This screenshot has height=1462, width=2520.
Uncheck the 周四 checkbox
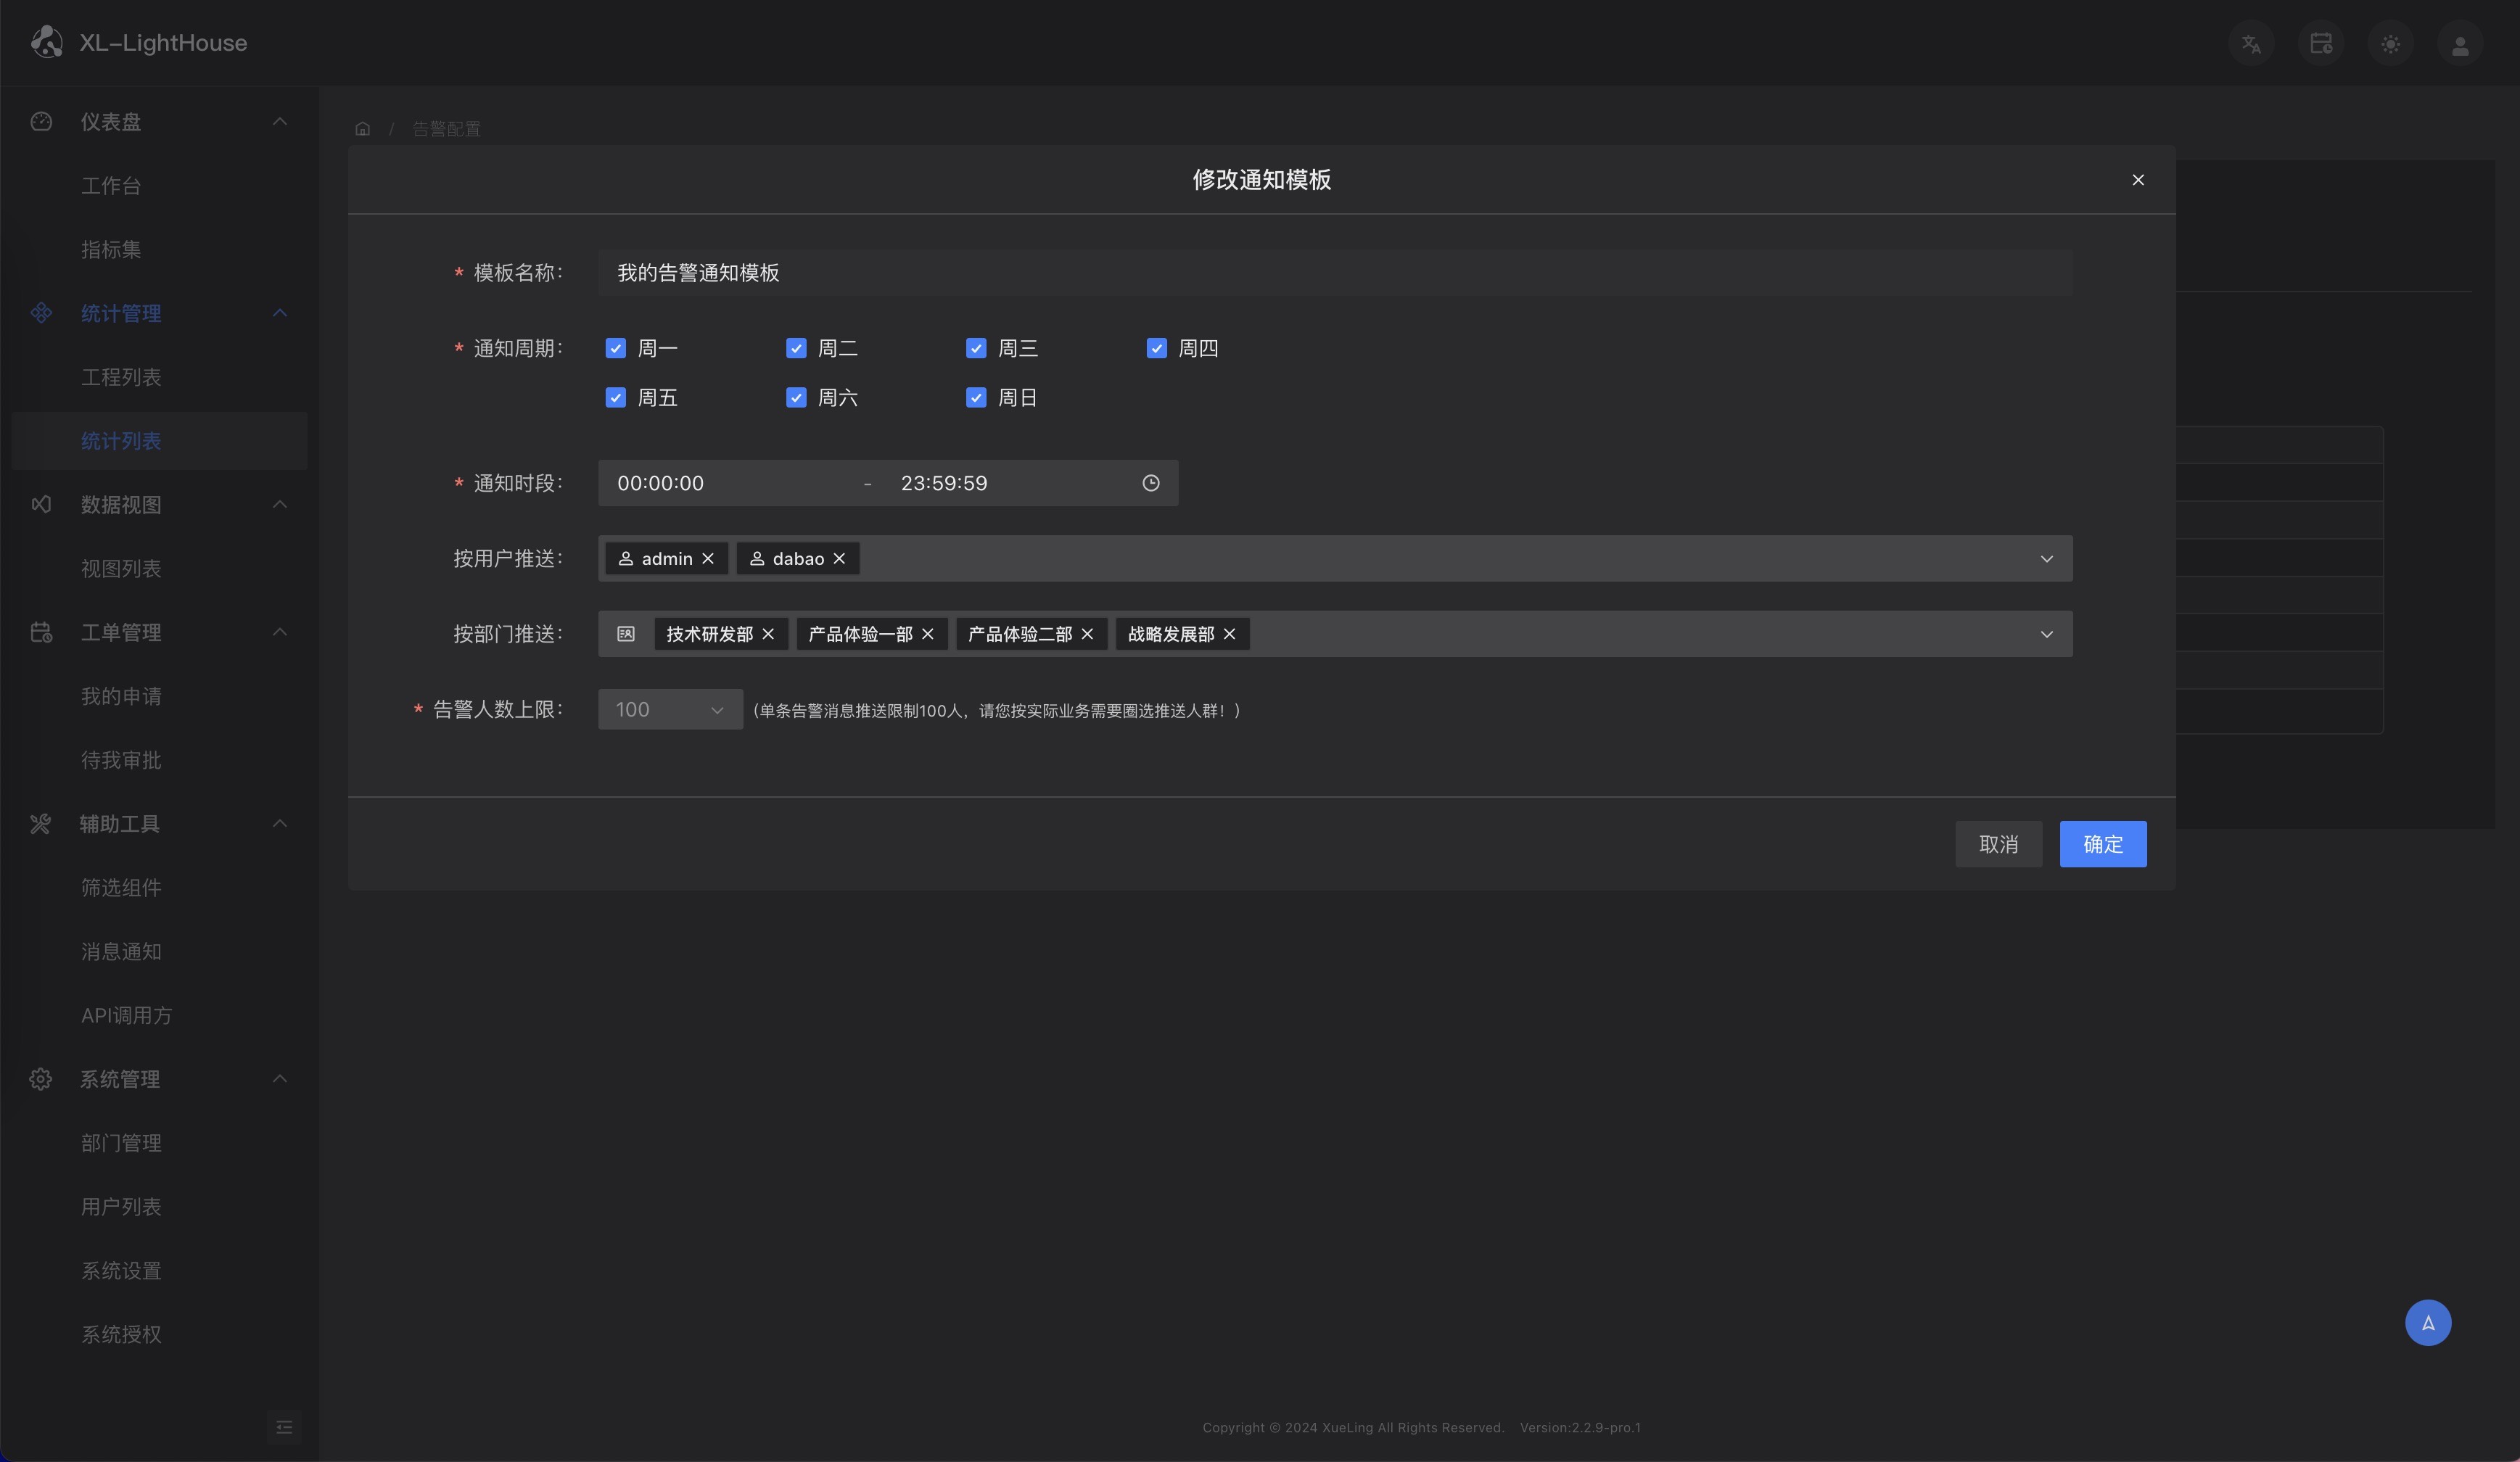1157,348
